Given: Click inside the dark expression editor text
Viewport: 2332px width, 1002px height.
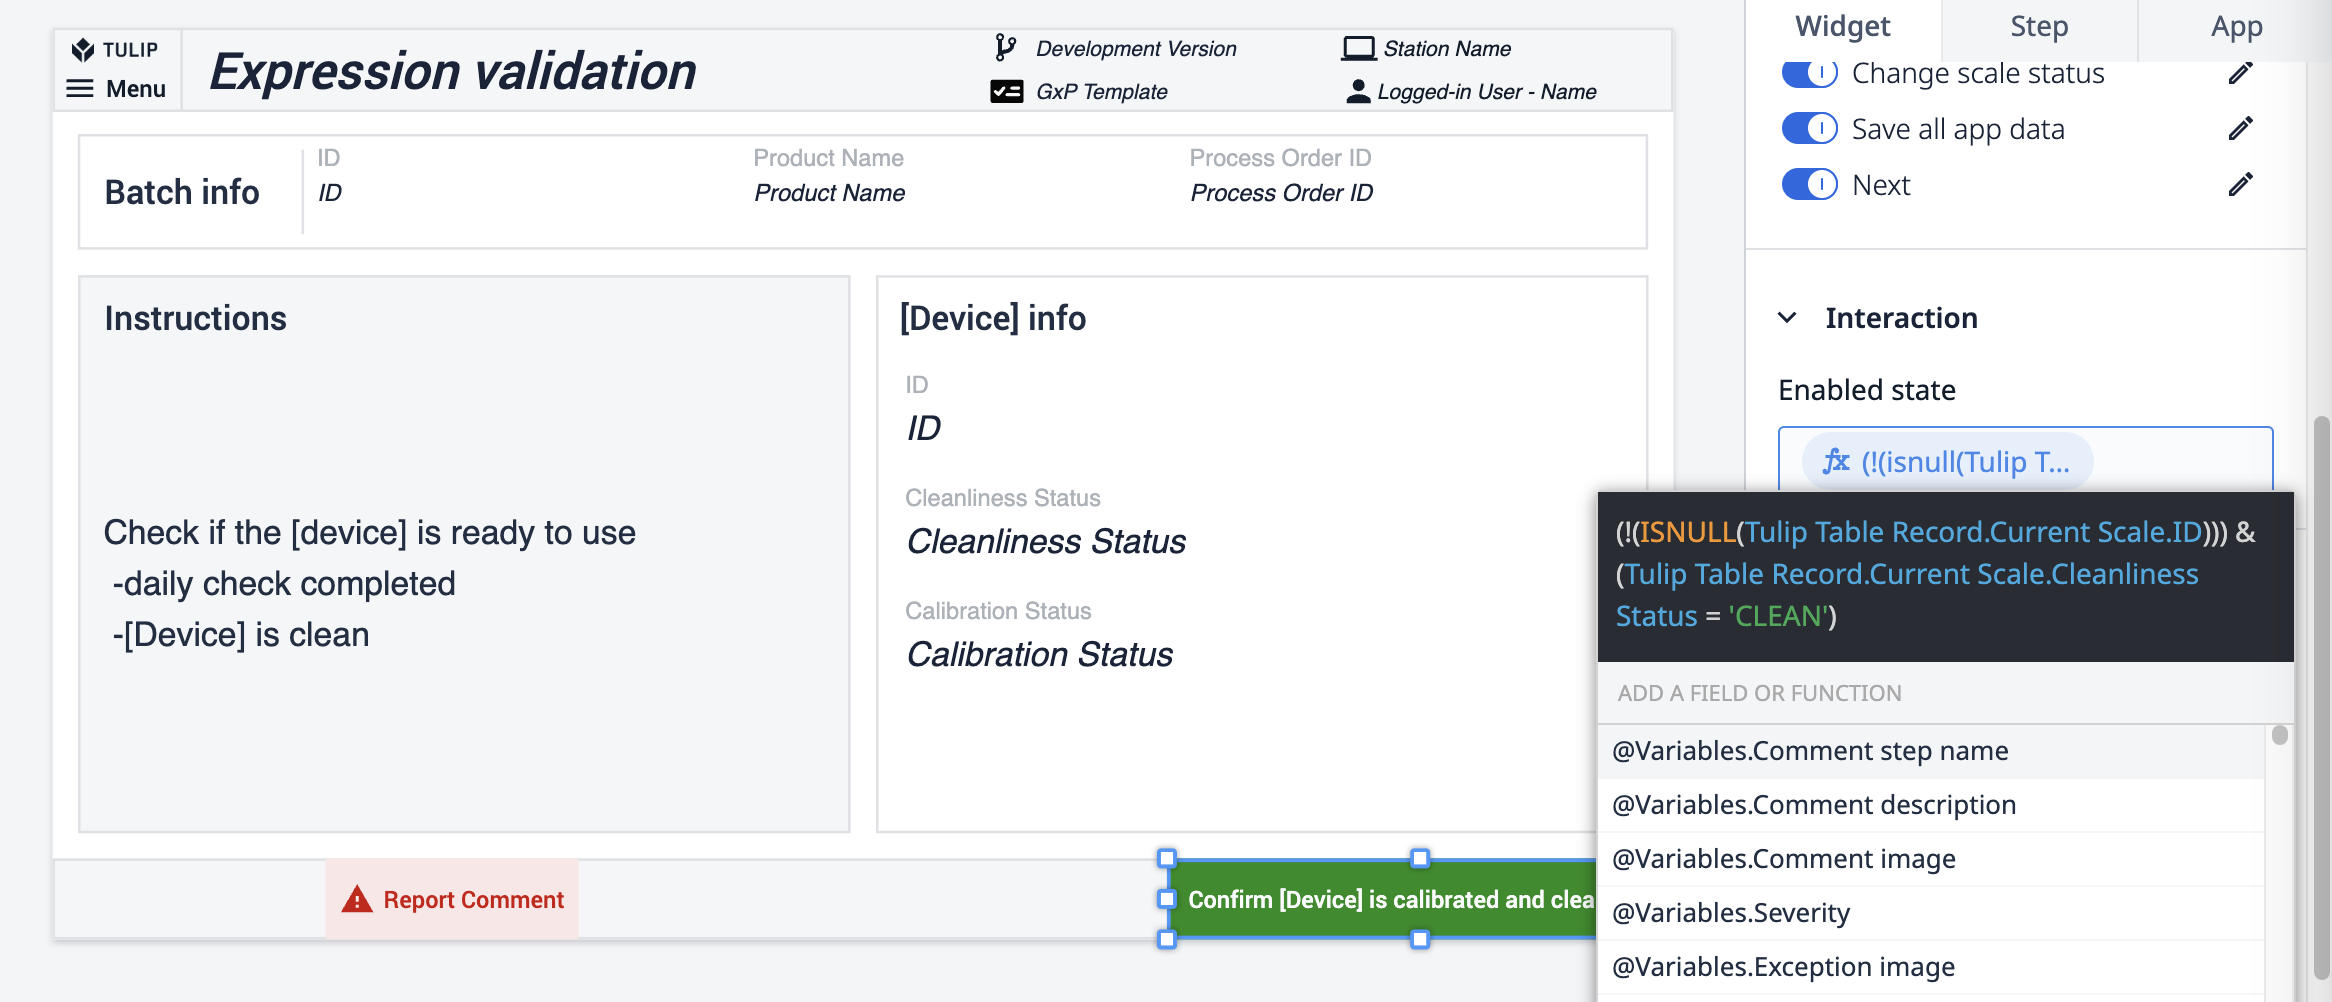Looking at the screenshot, I should pyautogui.click(x=1945, y=575).
